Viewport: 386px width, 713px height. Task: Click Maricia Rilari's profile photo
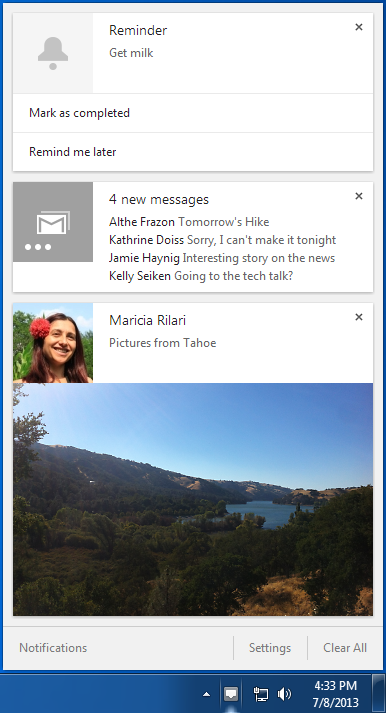click(x=53, y=343)
